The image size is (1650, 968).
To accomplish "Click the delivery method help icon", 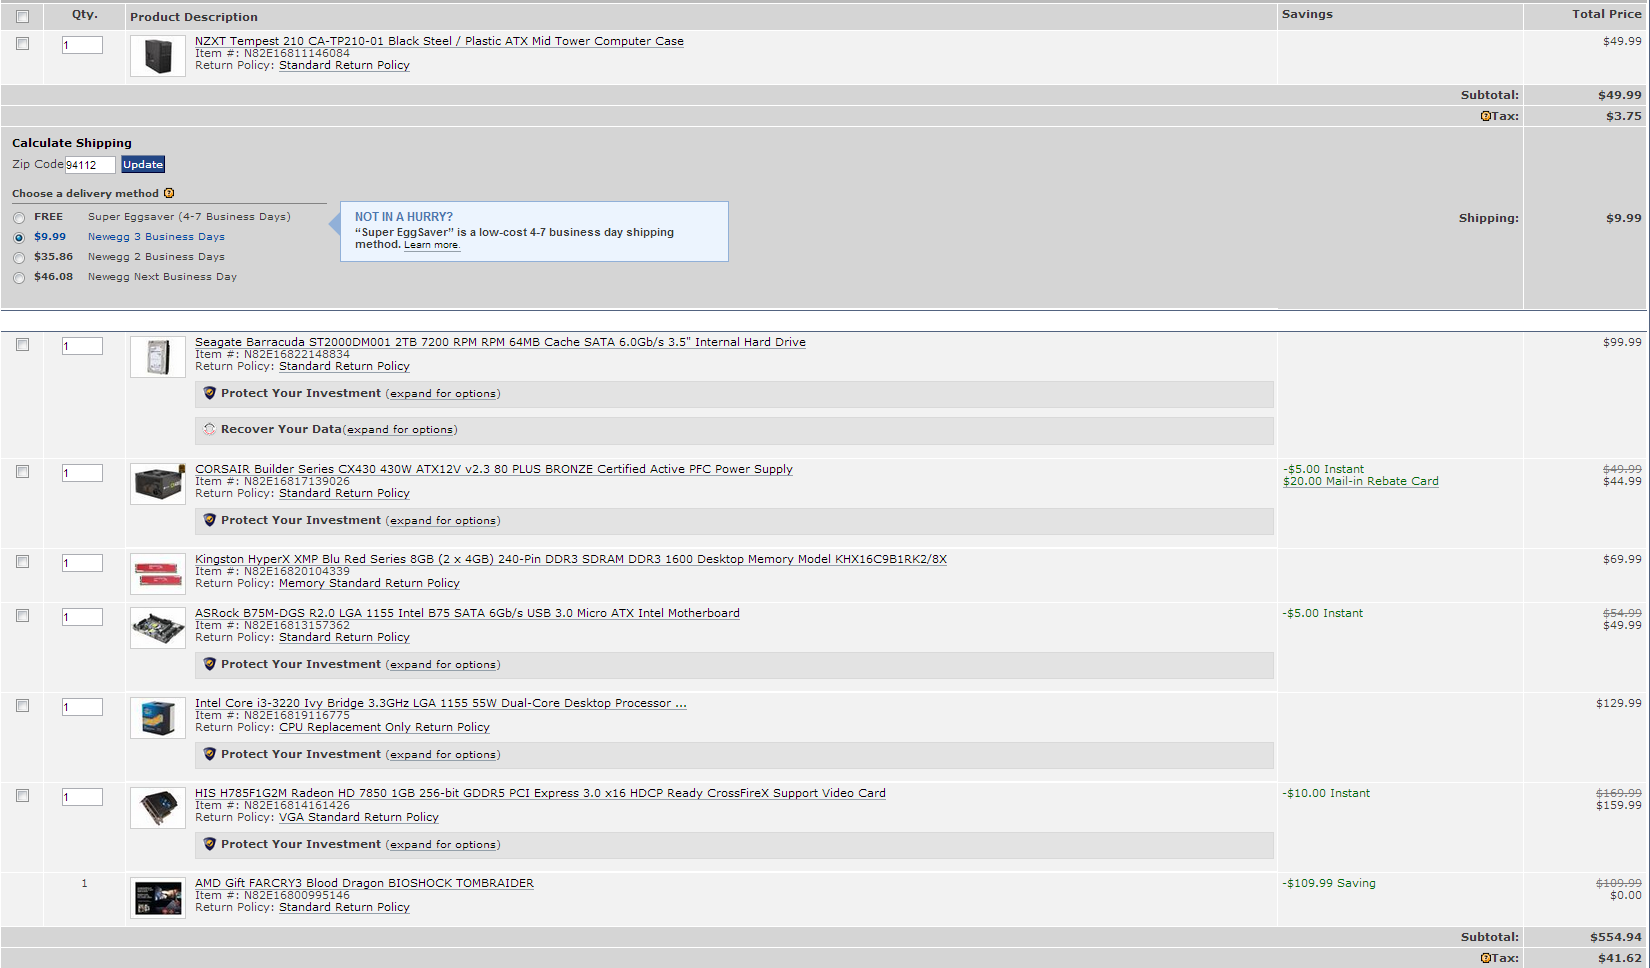I will coord(169,193).
